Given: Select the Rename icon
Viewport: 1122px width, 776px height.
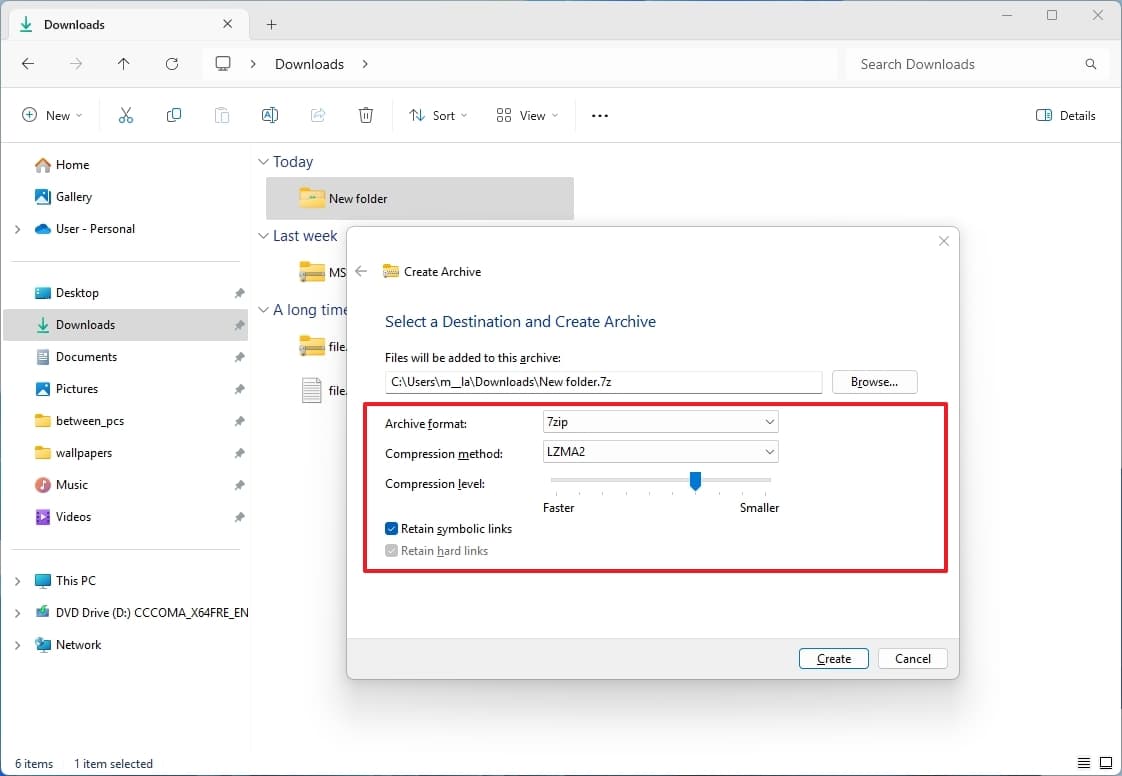Looking at the screenshot, I should 269,115.
